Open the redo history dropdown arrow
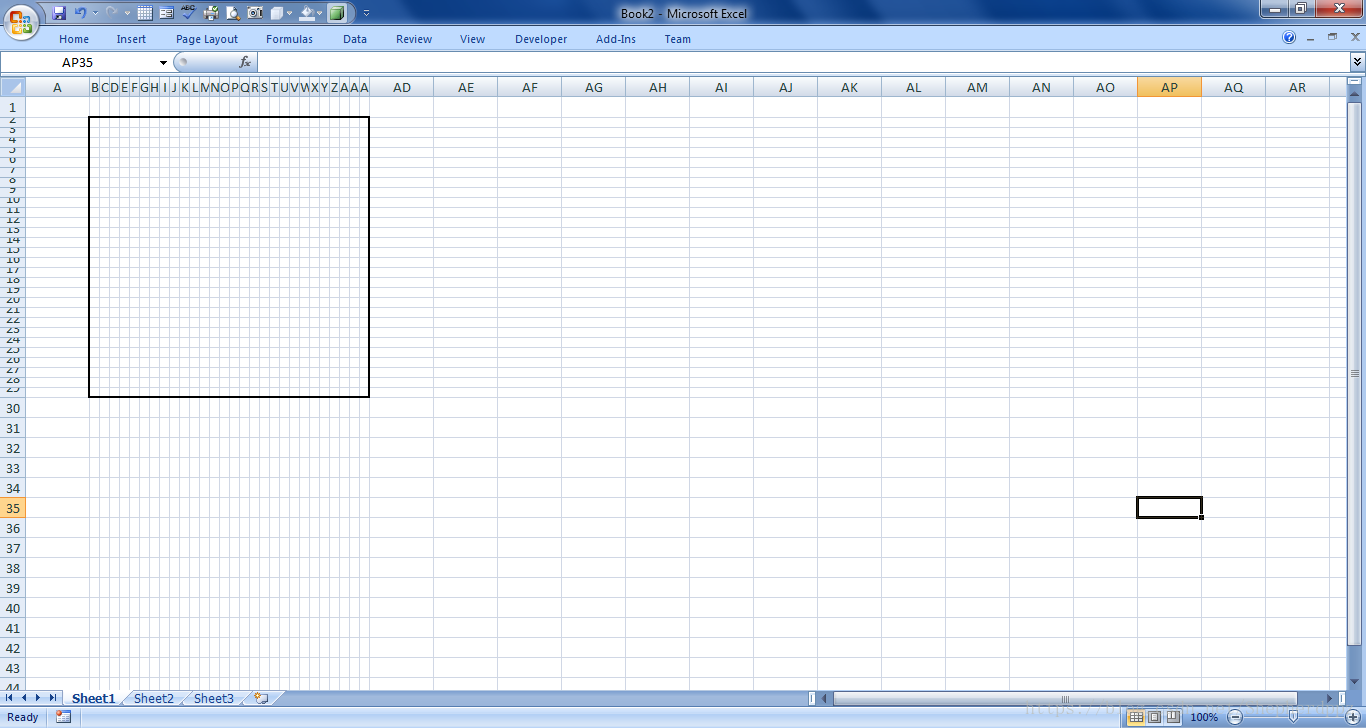Image resolution: width=1366 pixels, height=728 pixels. [127, 13]
